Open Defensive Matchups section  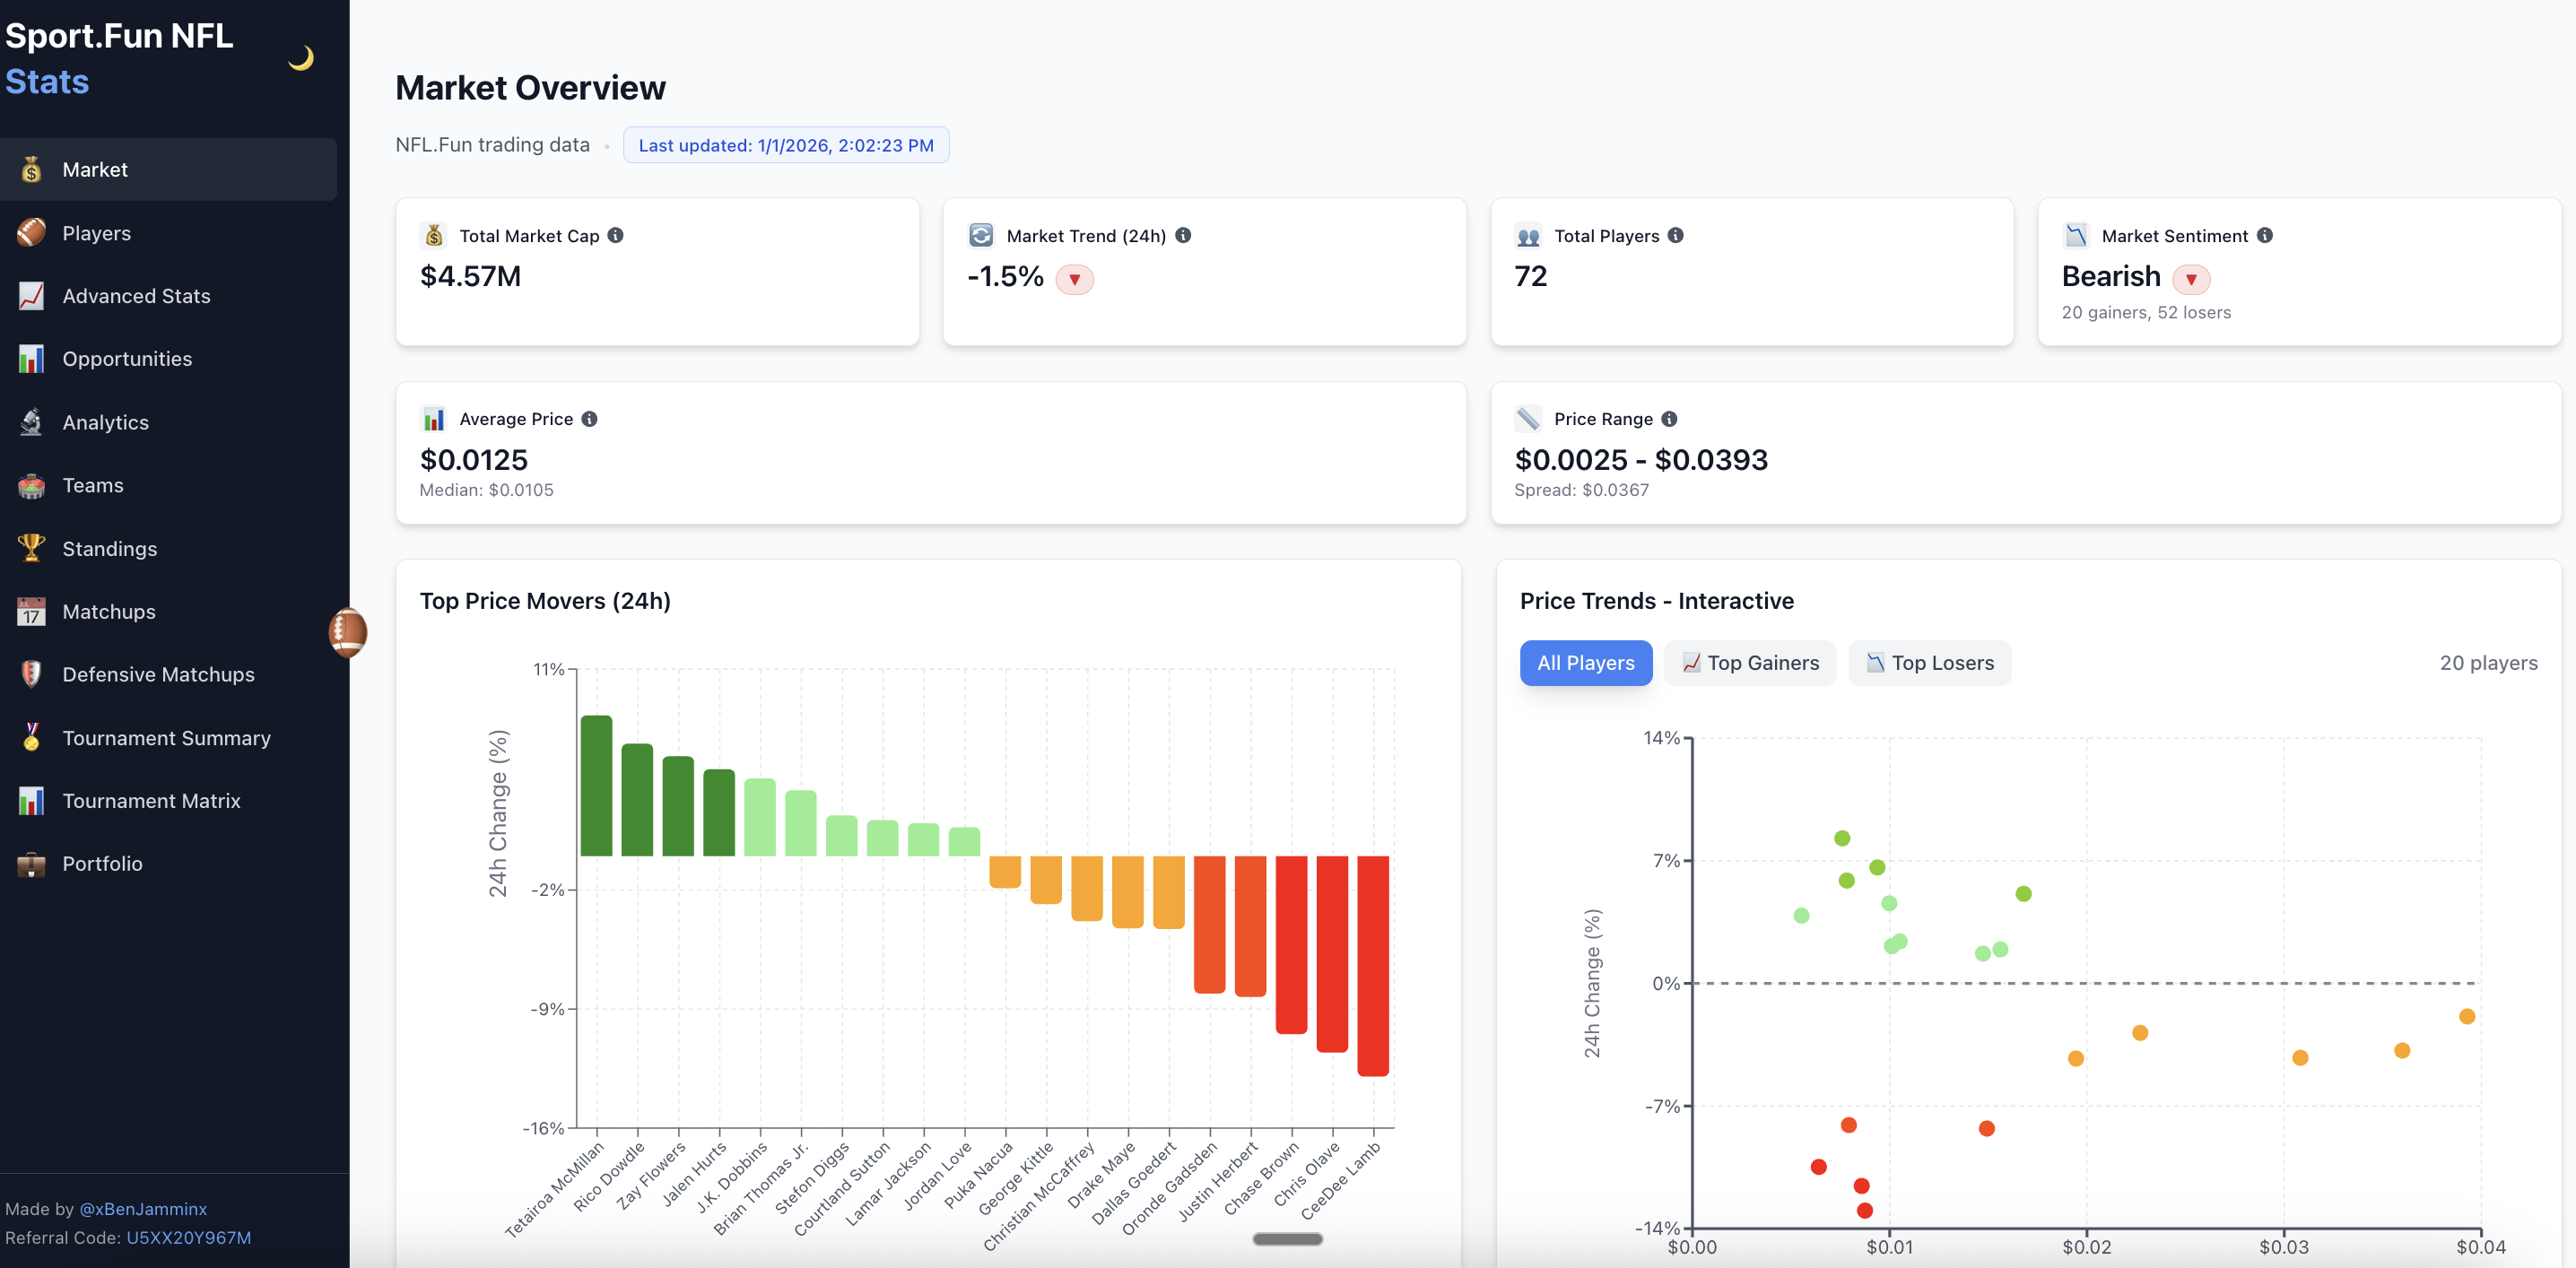coord(158,675)
